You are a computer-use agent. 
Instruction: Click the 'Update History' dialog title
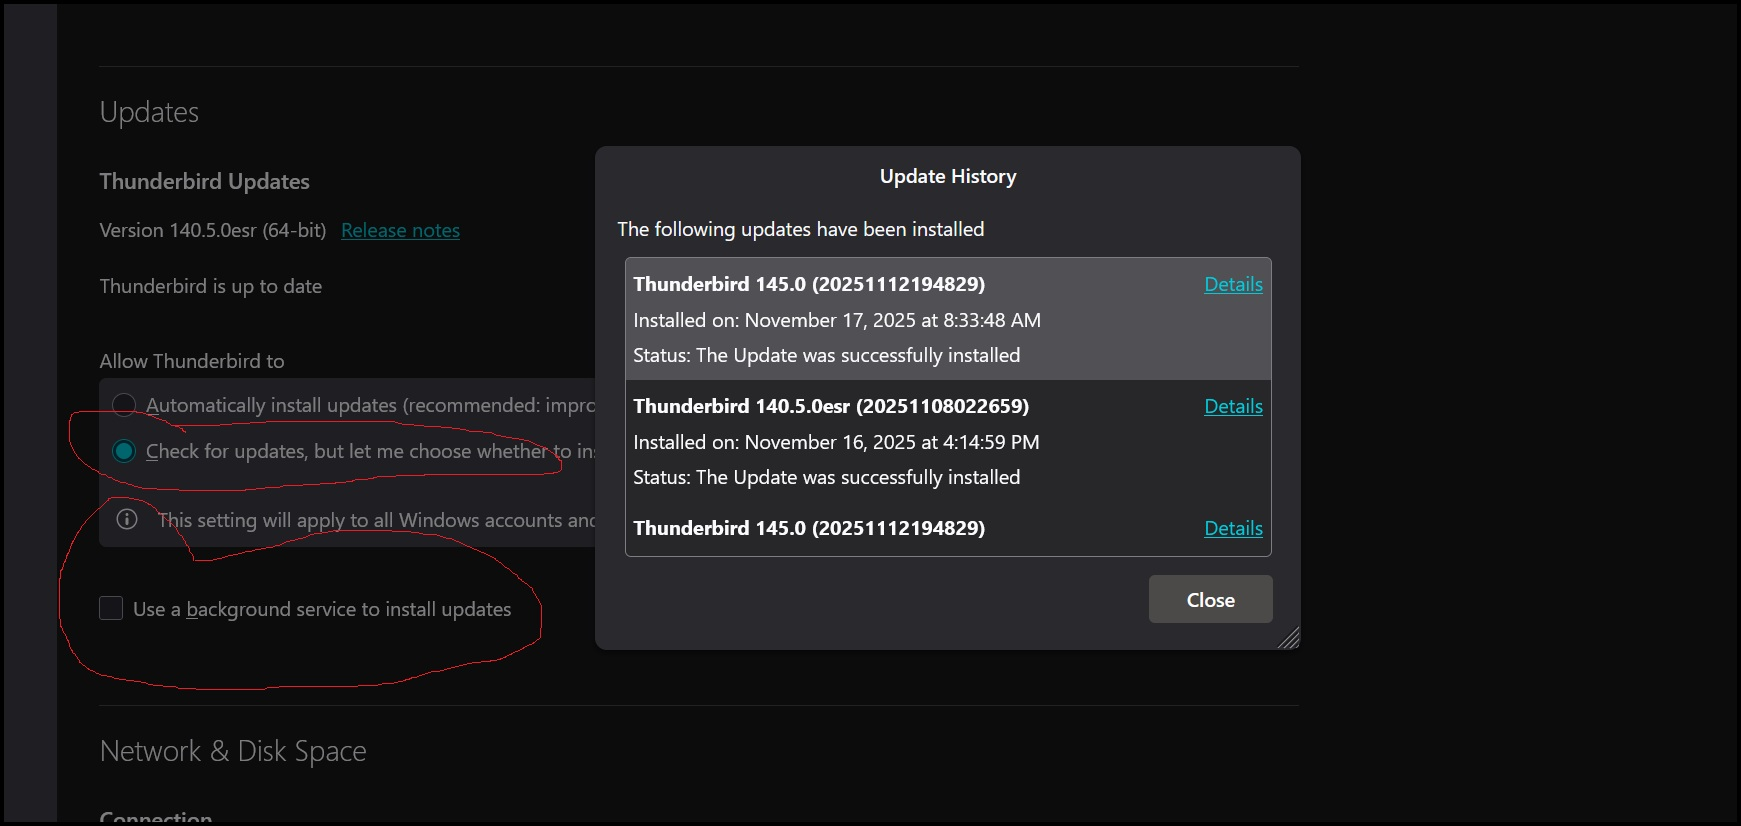click(x=948, y=176)
